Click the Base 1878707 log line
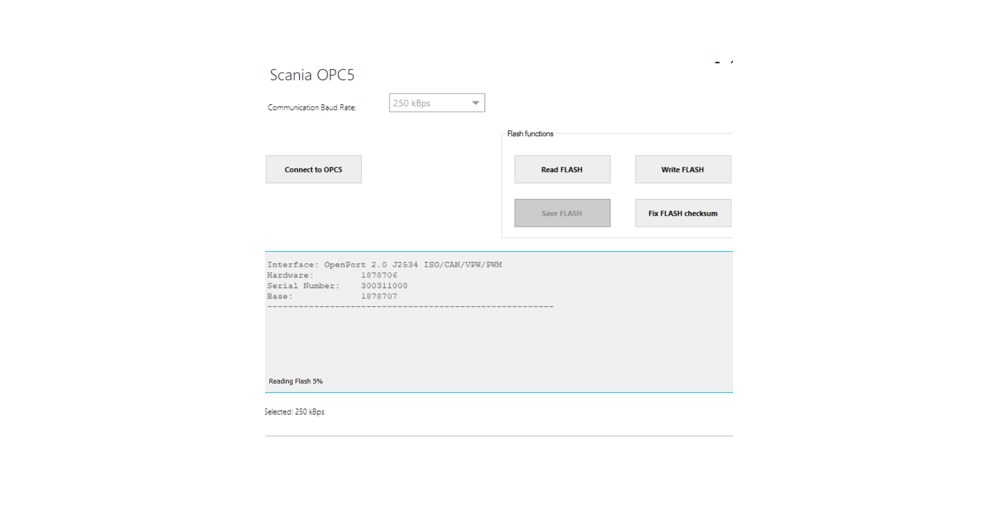Viewport: 1000px width, 523px height. [332, 297]
